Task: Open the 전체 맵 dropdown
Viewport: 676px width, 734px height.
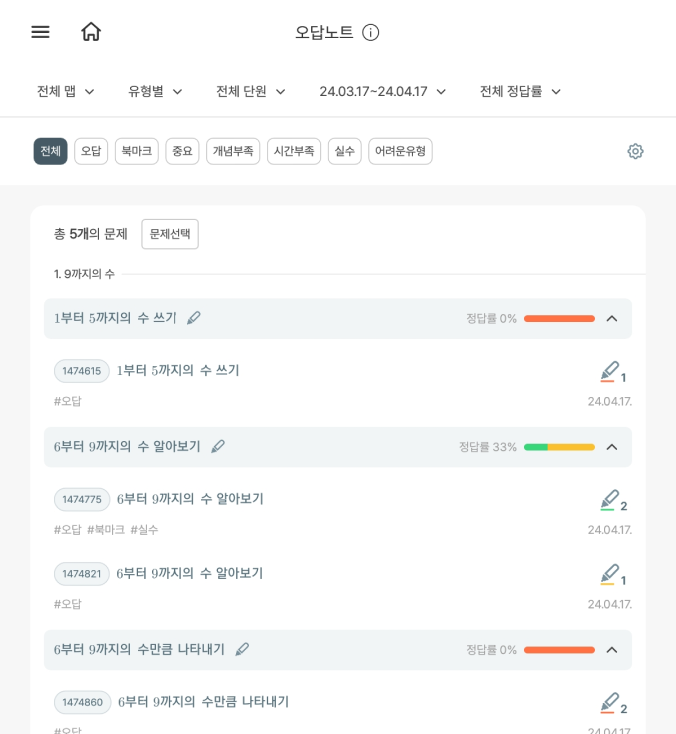Action: 66,91
